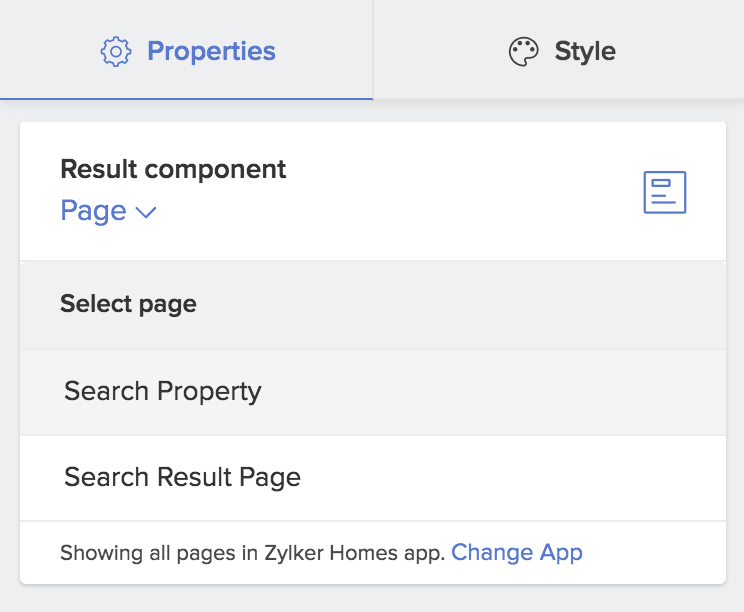Image resolution: width=744 pixels, height=612 pixels.
Task: Click the Change App link
Action: tap(517, 552)
